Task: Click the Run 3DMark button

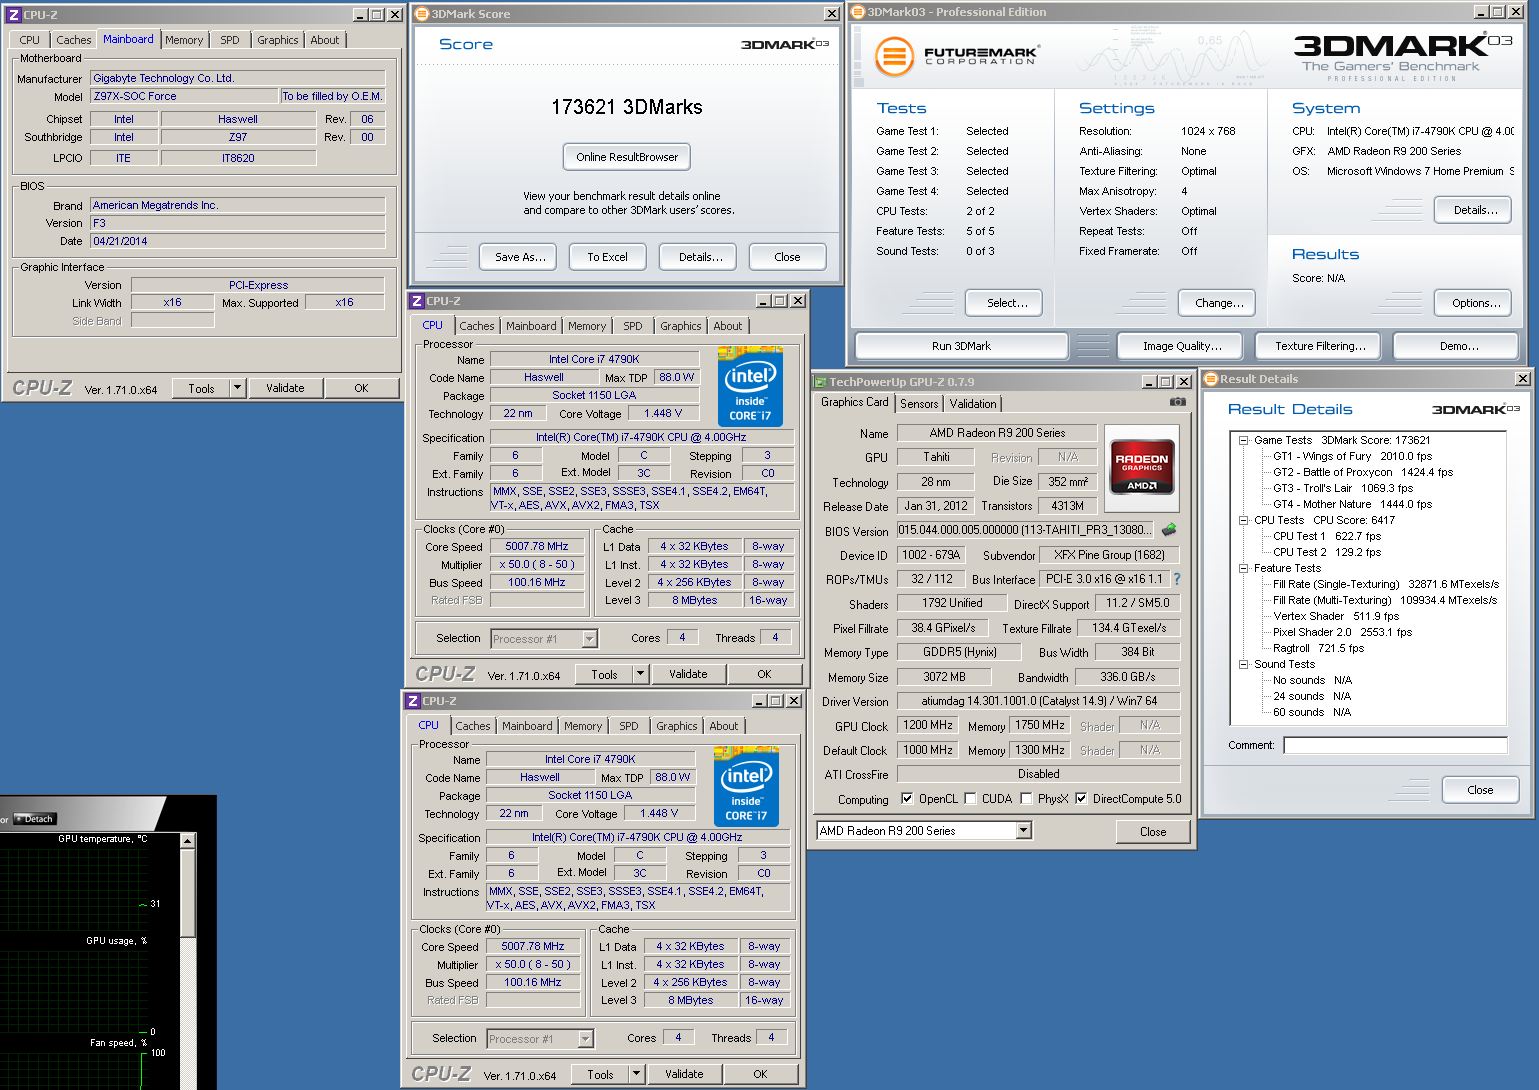Action: pyautogui.click(x=961, y=346)
